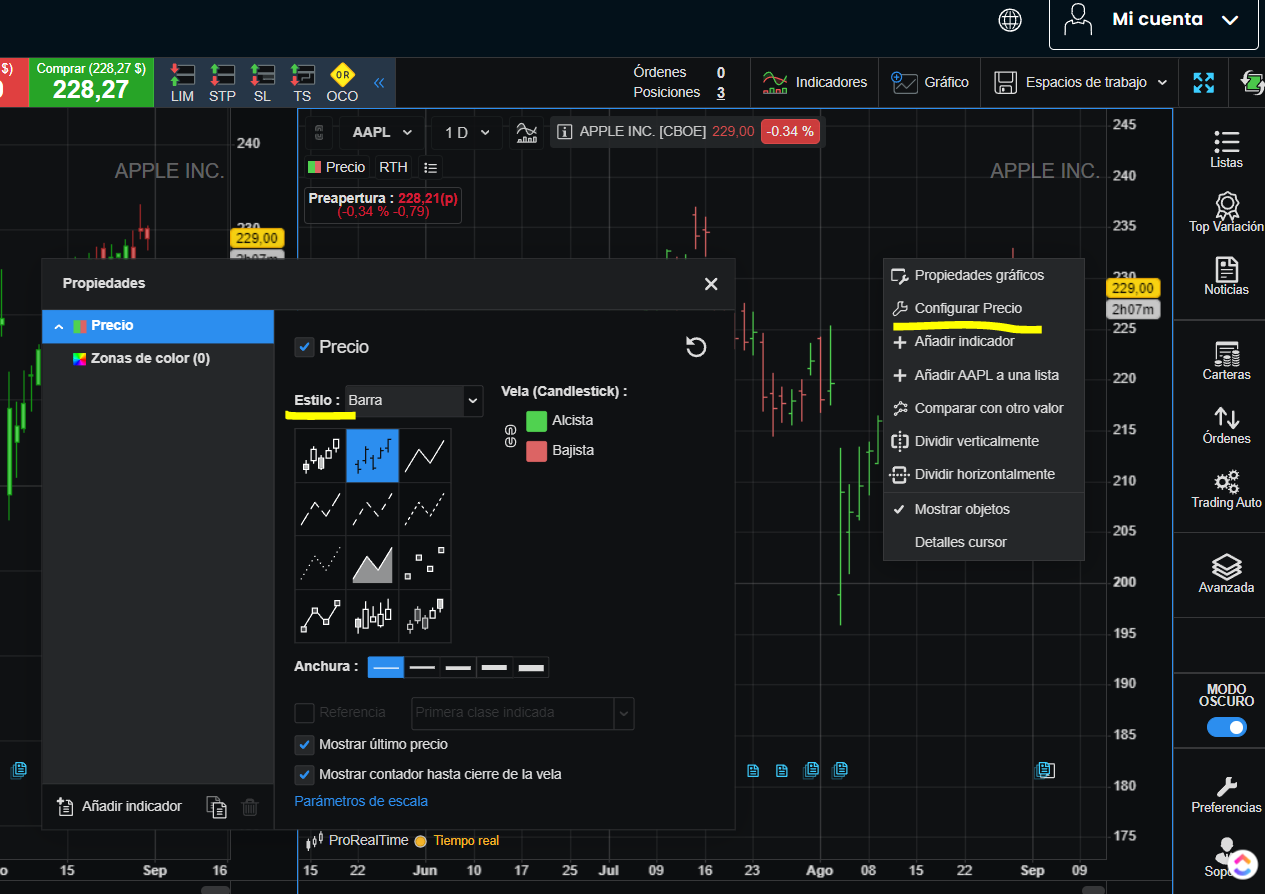This screenshot has width=1265, height=894.
Task: Close the Propiedades dialog
Action: pos(711,284)
